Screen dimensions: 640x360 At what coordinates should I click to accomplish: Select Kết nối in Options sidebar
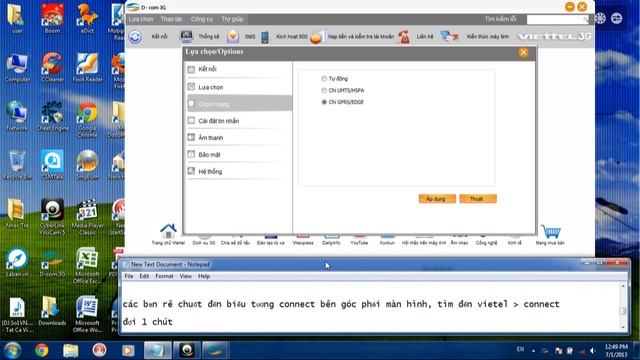point(239,69)
